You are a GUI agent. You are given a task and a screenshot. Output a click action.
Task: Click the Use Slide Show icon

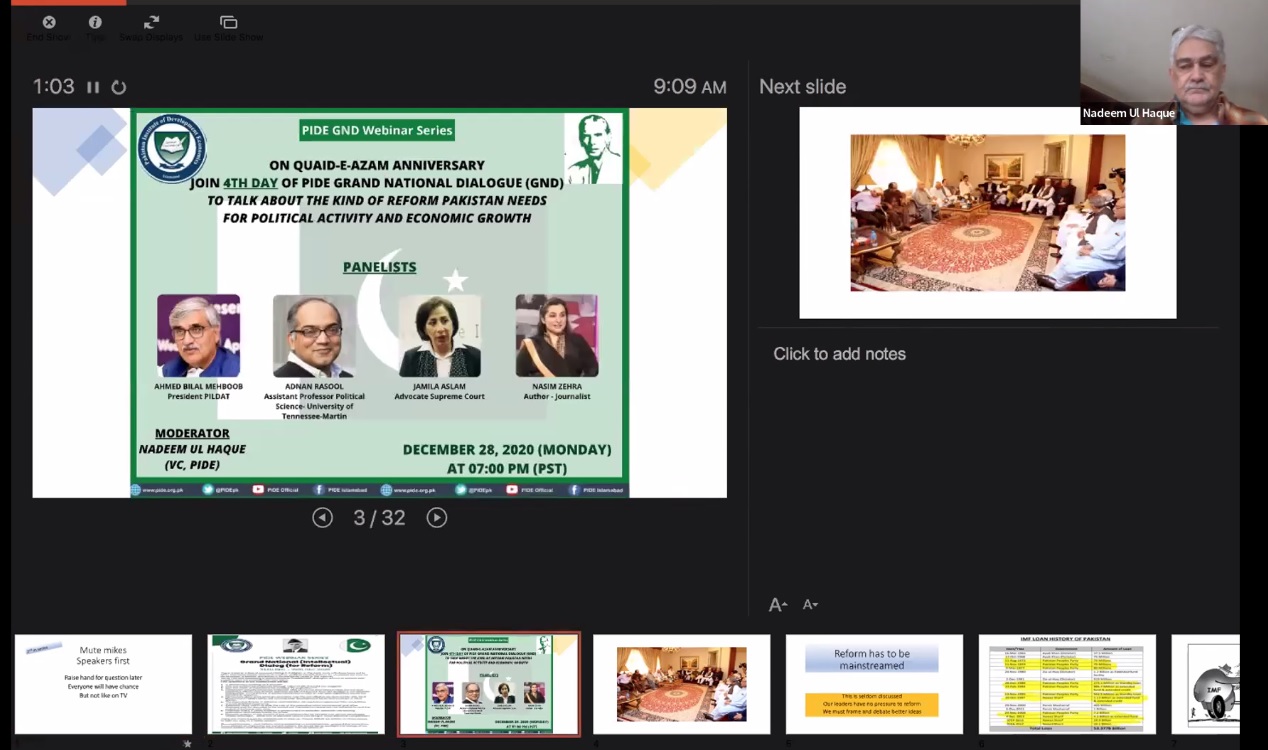pyautogui.click(x=228, y=22)
